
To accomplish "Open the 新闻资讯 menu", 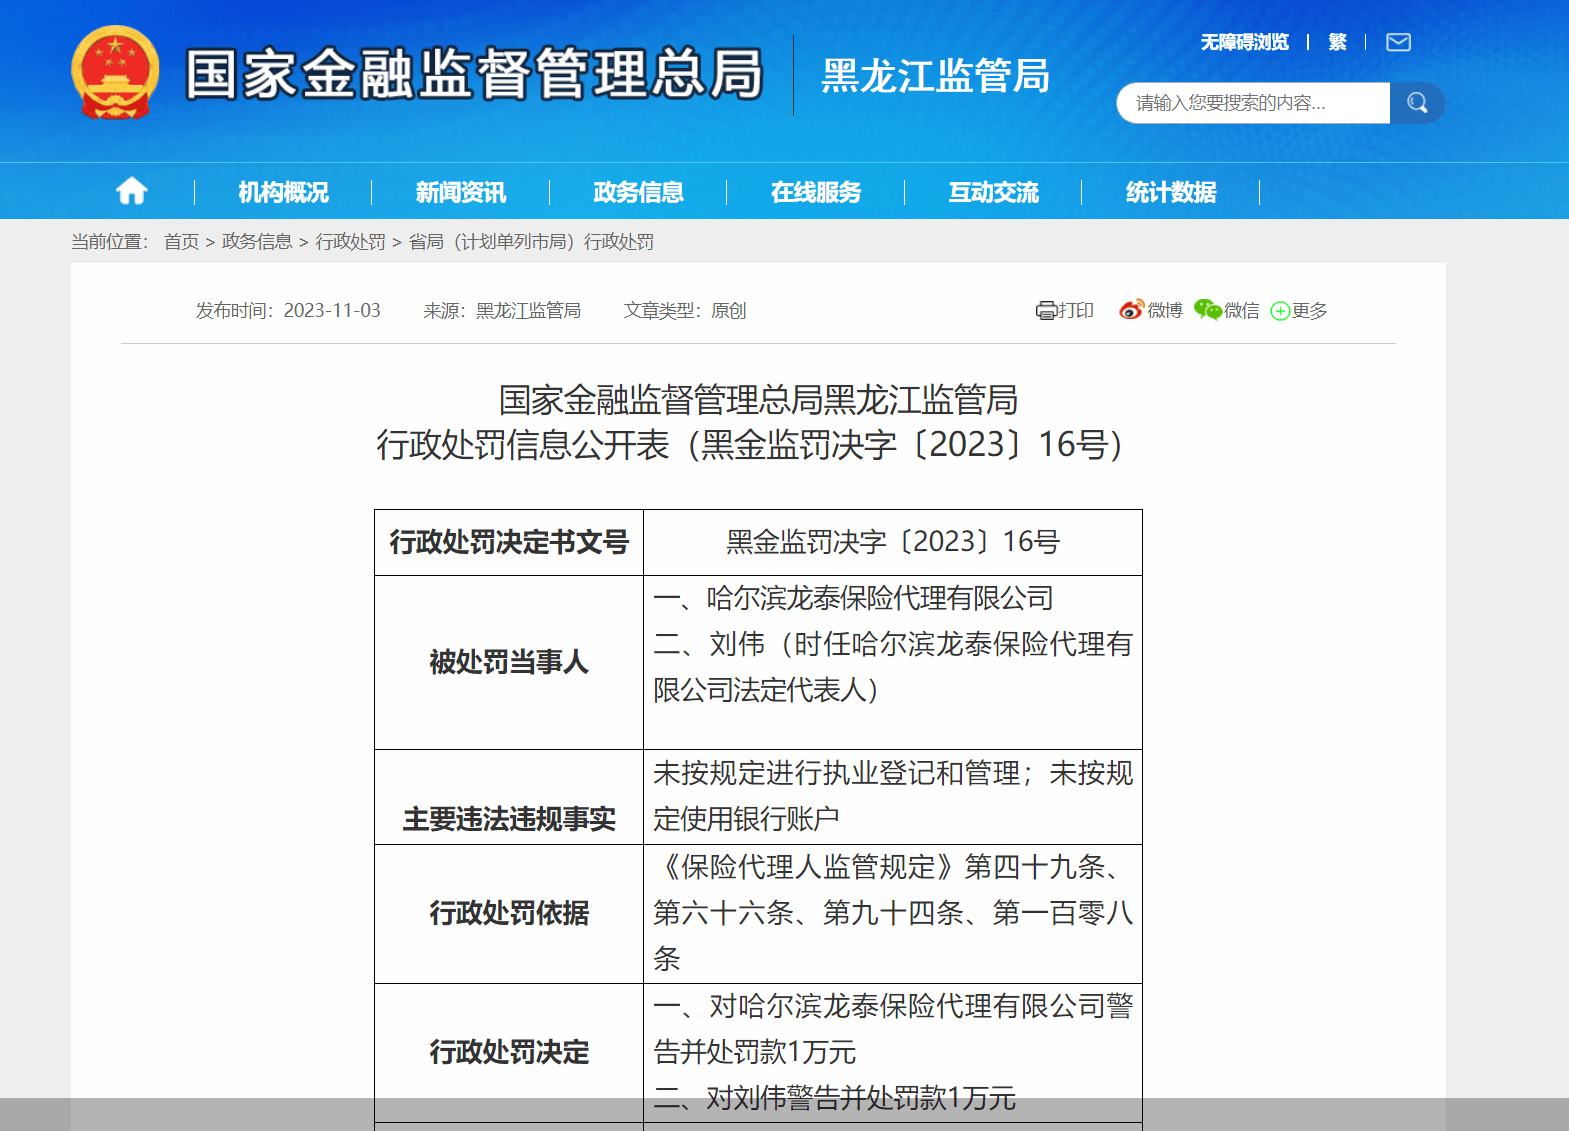I will (x=461, y=192).
